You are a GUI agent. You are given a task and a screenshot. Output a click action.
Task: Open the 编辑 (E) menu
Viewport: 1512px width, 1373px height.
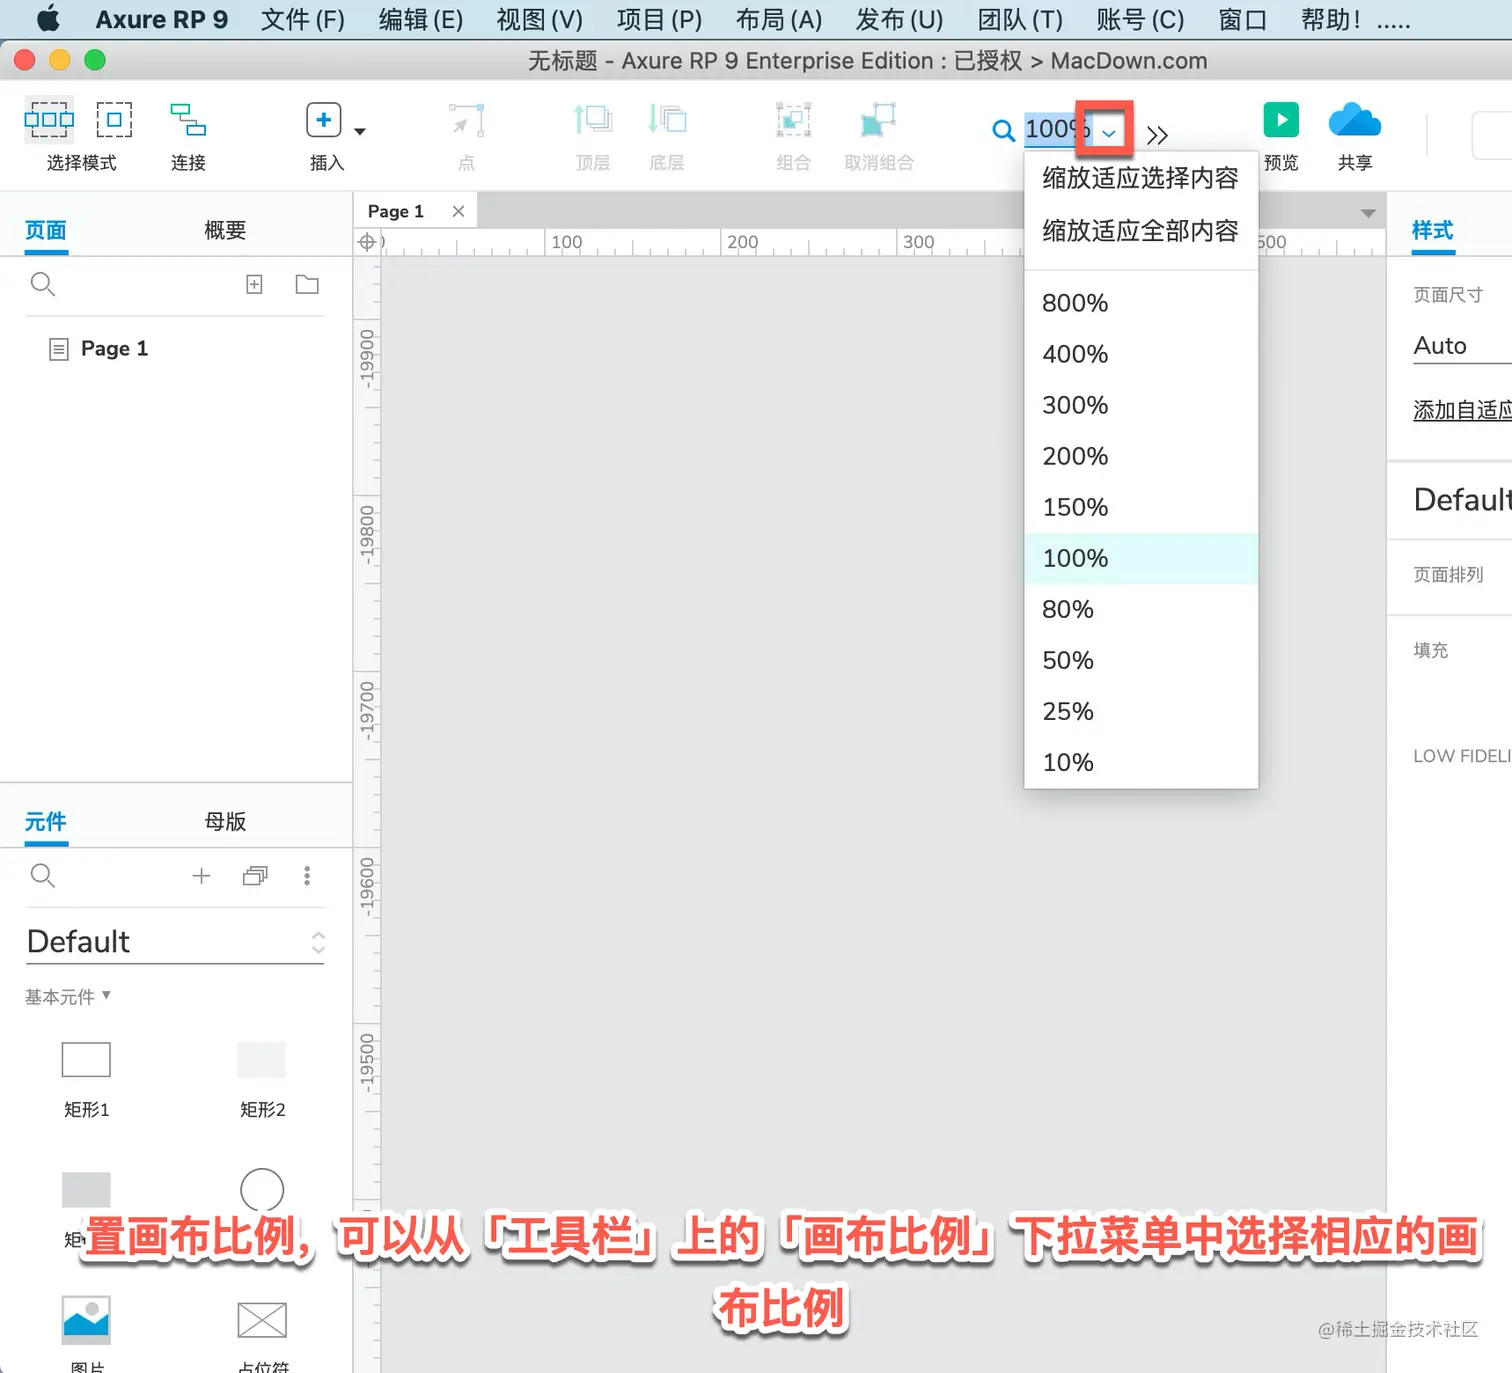[421, 19]
